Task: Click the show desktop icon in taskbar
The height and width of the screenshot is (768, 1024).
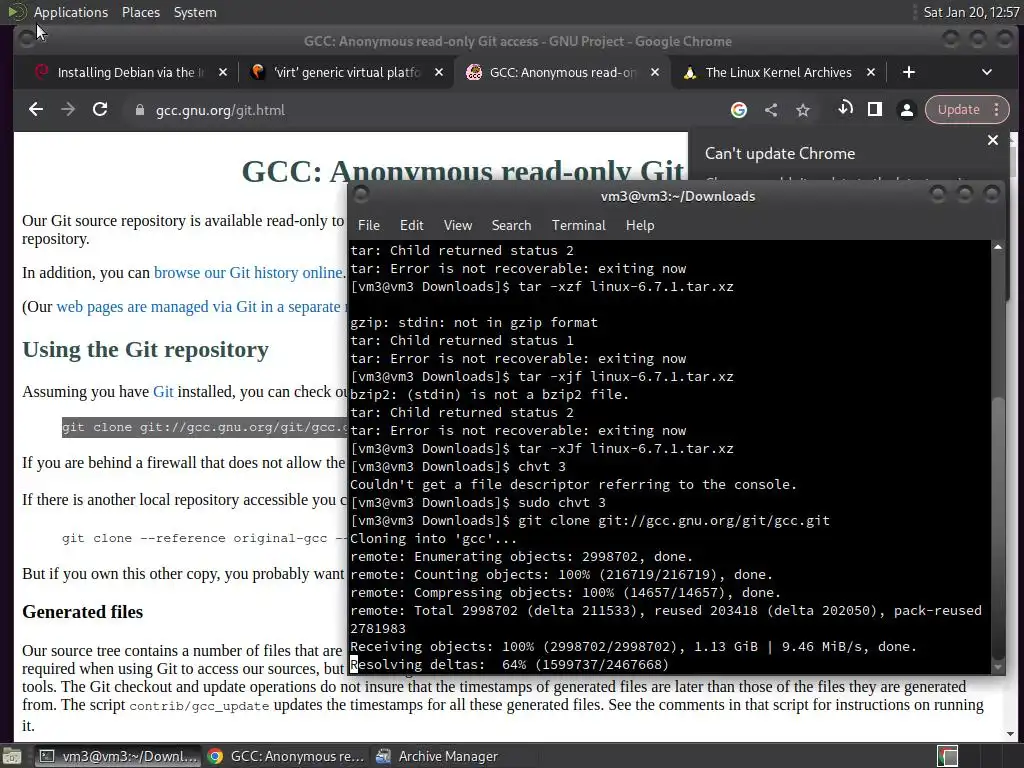Action: pyautogui.click(x=12, y=756)
